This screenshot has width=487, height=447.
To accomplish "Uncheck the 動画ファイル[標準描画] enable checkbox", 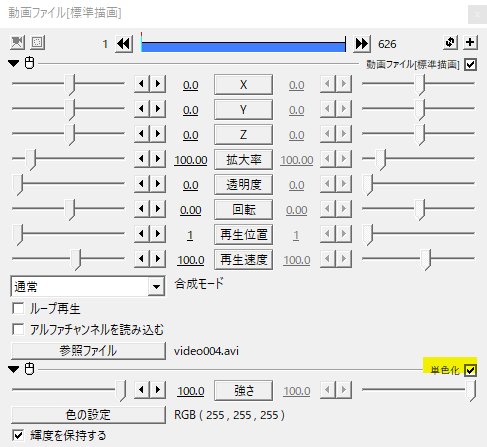I will click(x=470, y=65).
